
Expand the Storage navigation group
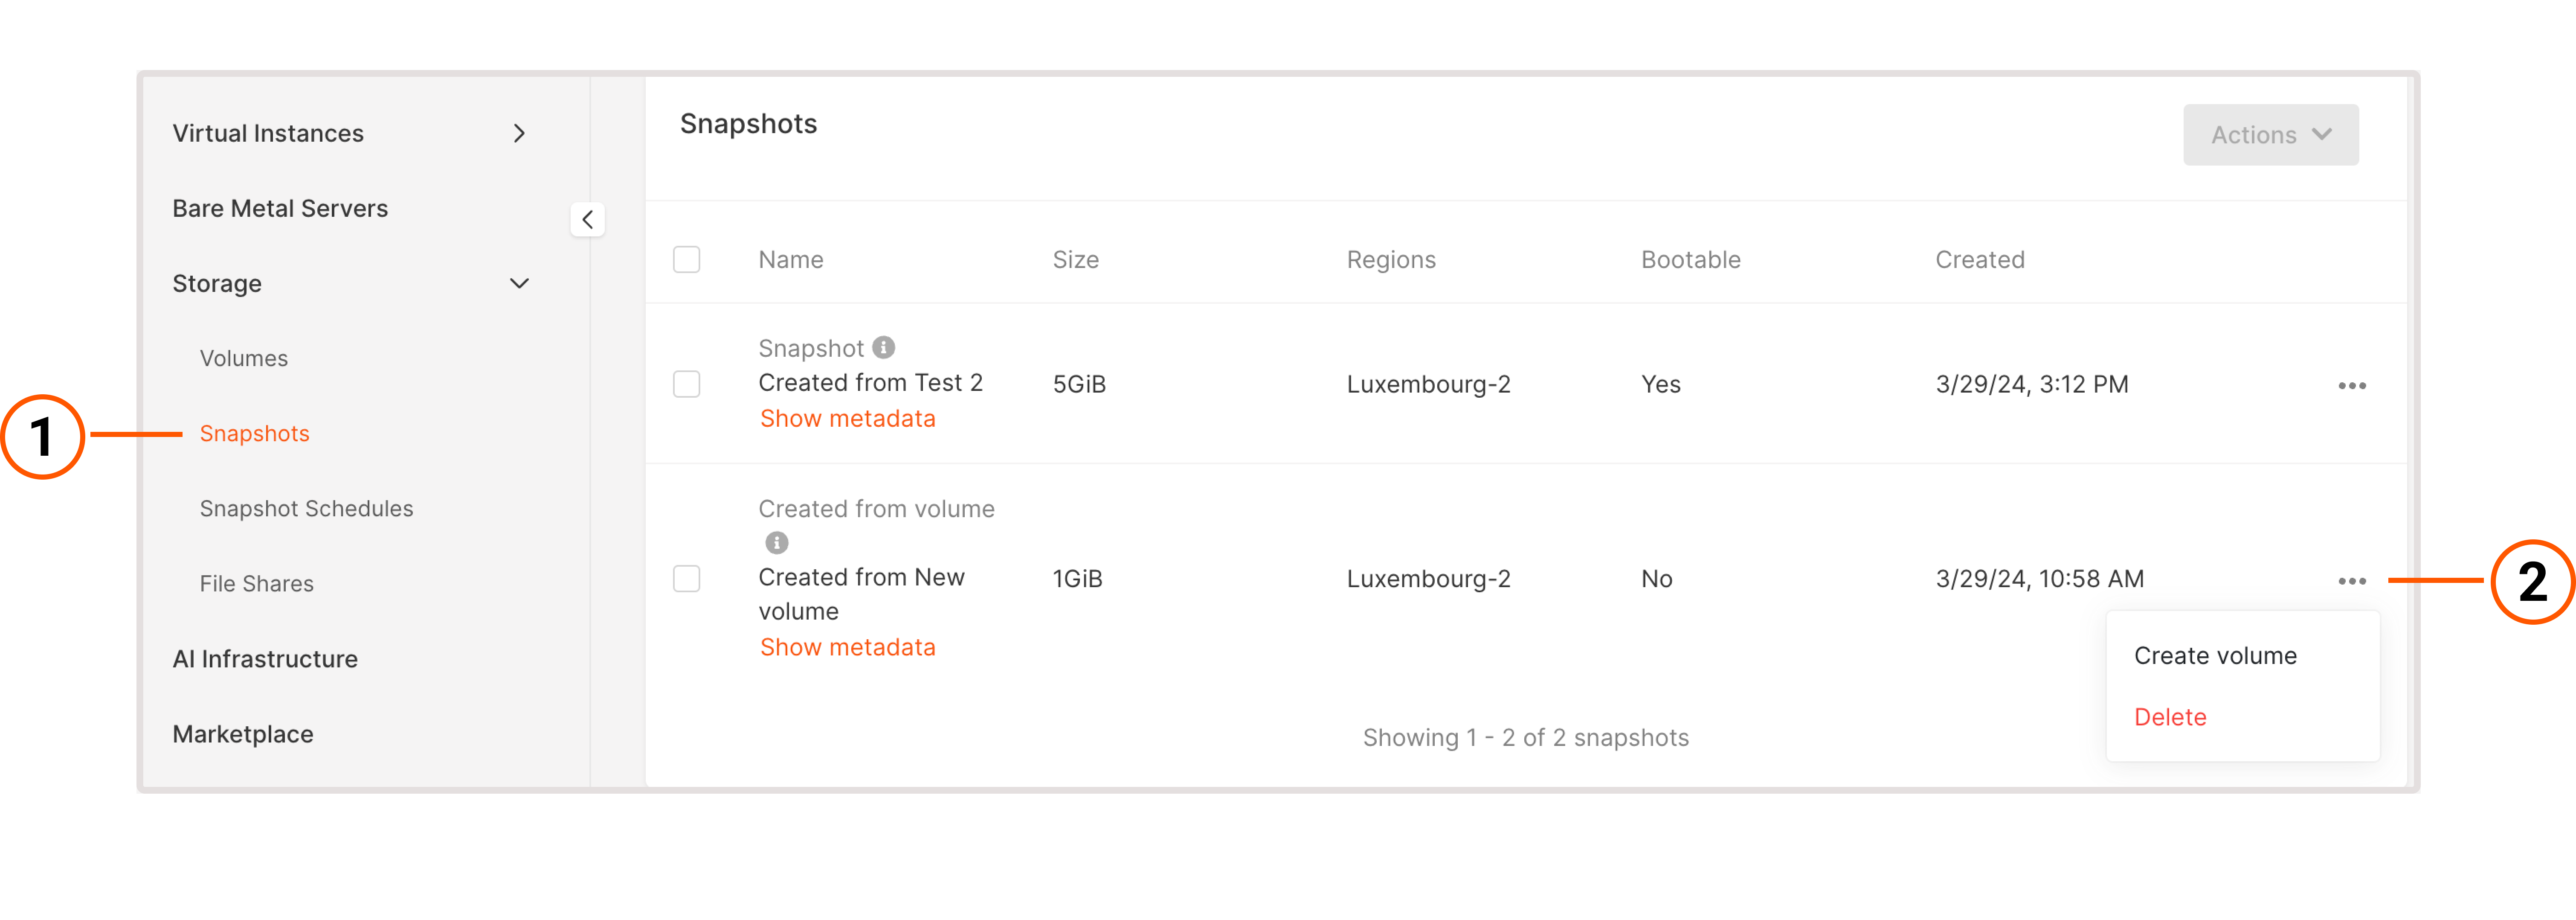pos(217,283)
